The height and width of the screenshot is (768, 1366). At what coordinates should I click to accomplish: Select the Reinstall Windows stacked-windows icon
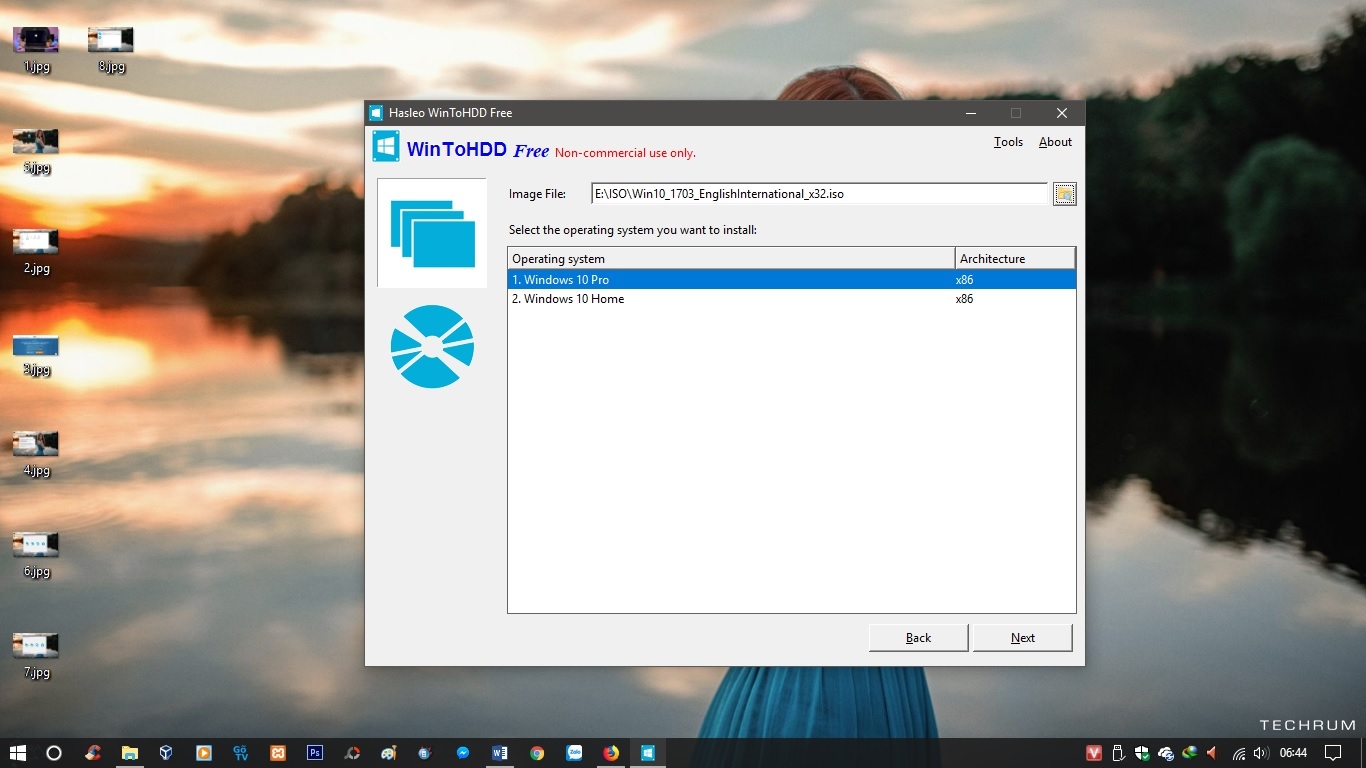pos(432,233)
